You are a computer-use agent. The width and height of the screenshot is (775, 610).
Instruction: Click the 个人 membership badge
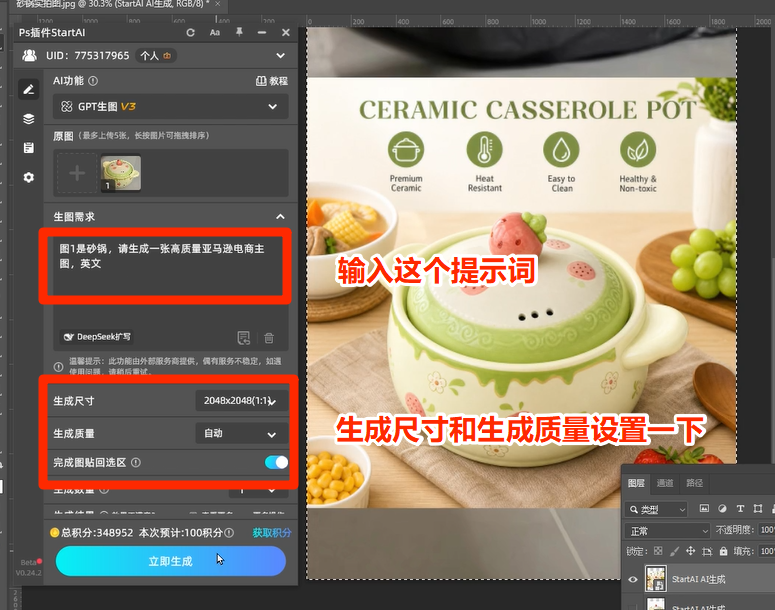tap(156, 56)
